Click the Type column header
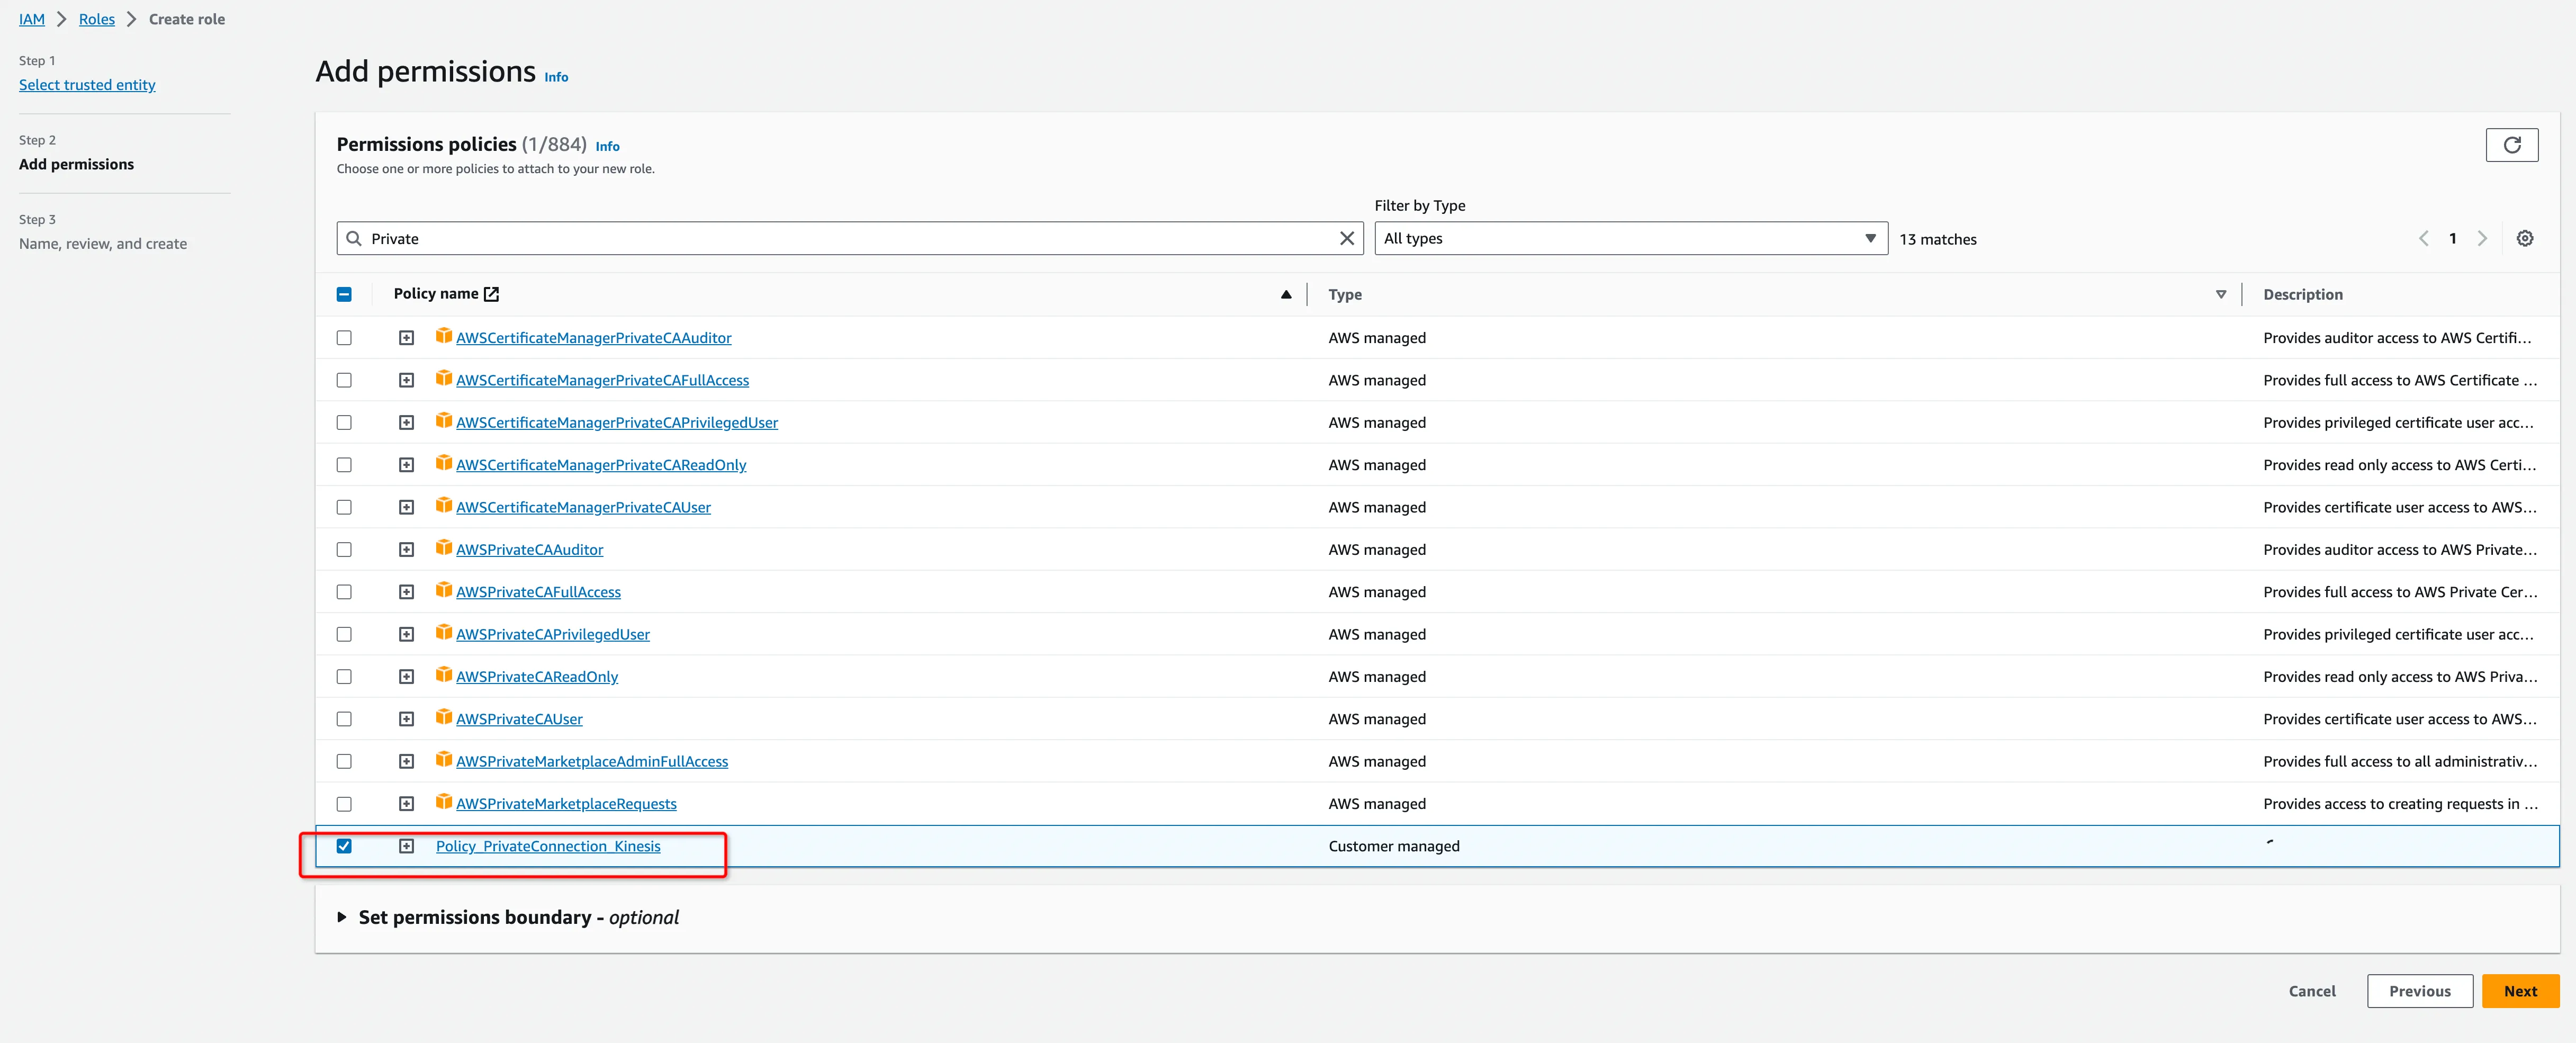This screenshot has height=1043, width=2576. [x=1345, y=294]
